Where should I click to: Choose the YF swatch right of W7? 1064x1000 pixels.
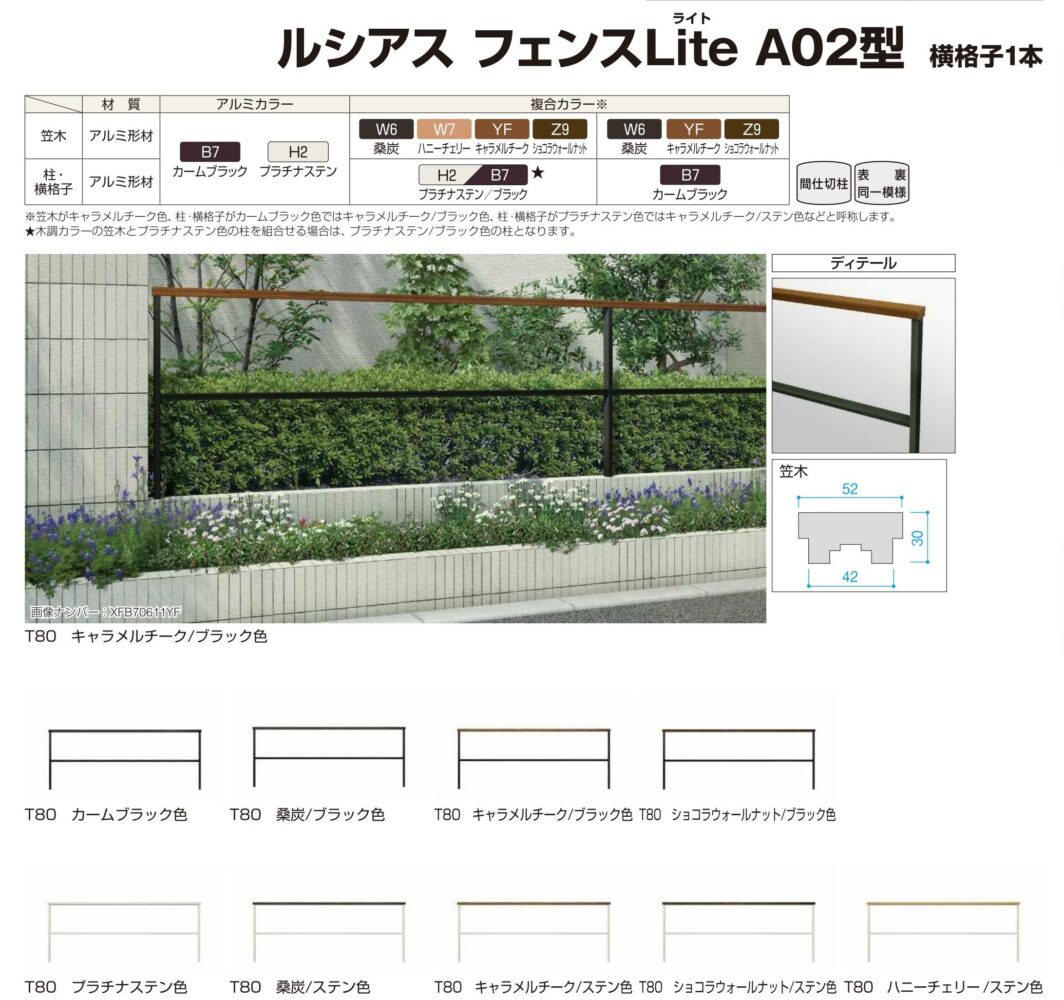click(502, 129)
